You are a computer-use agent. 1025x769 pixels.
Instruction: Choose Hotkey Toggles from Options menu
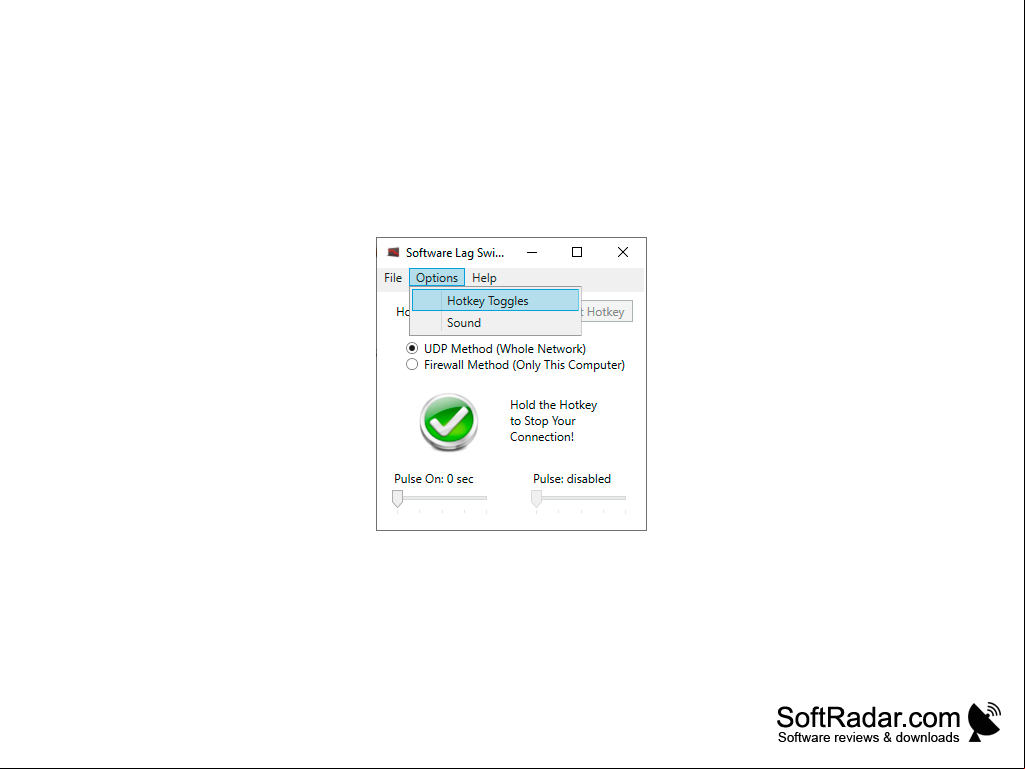496,301
